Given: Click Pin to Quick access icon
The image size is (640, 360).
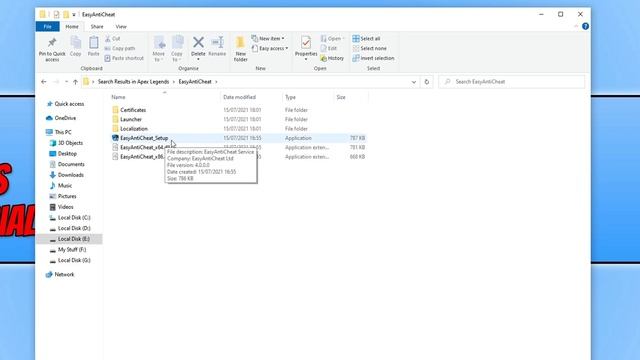Looking at the screenshot, I should (x=52, y=42).
